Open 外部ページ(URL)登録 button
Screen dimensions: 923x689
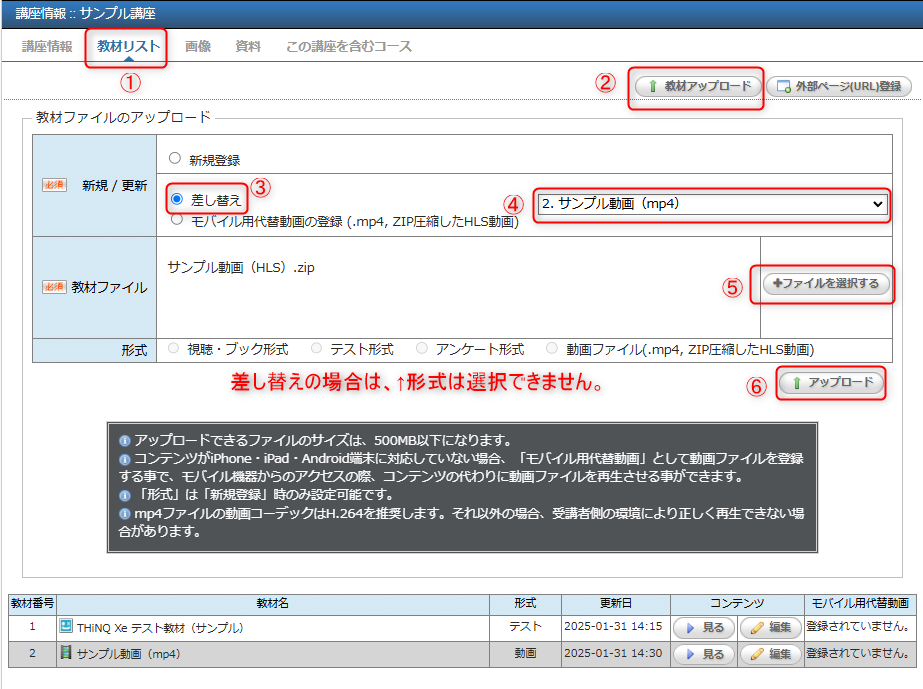coord(839,87)
